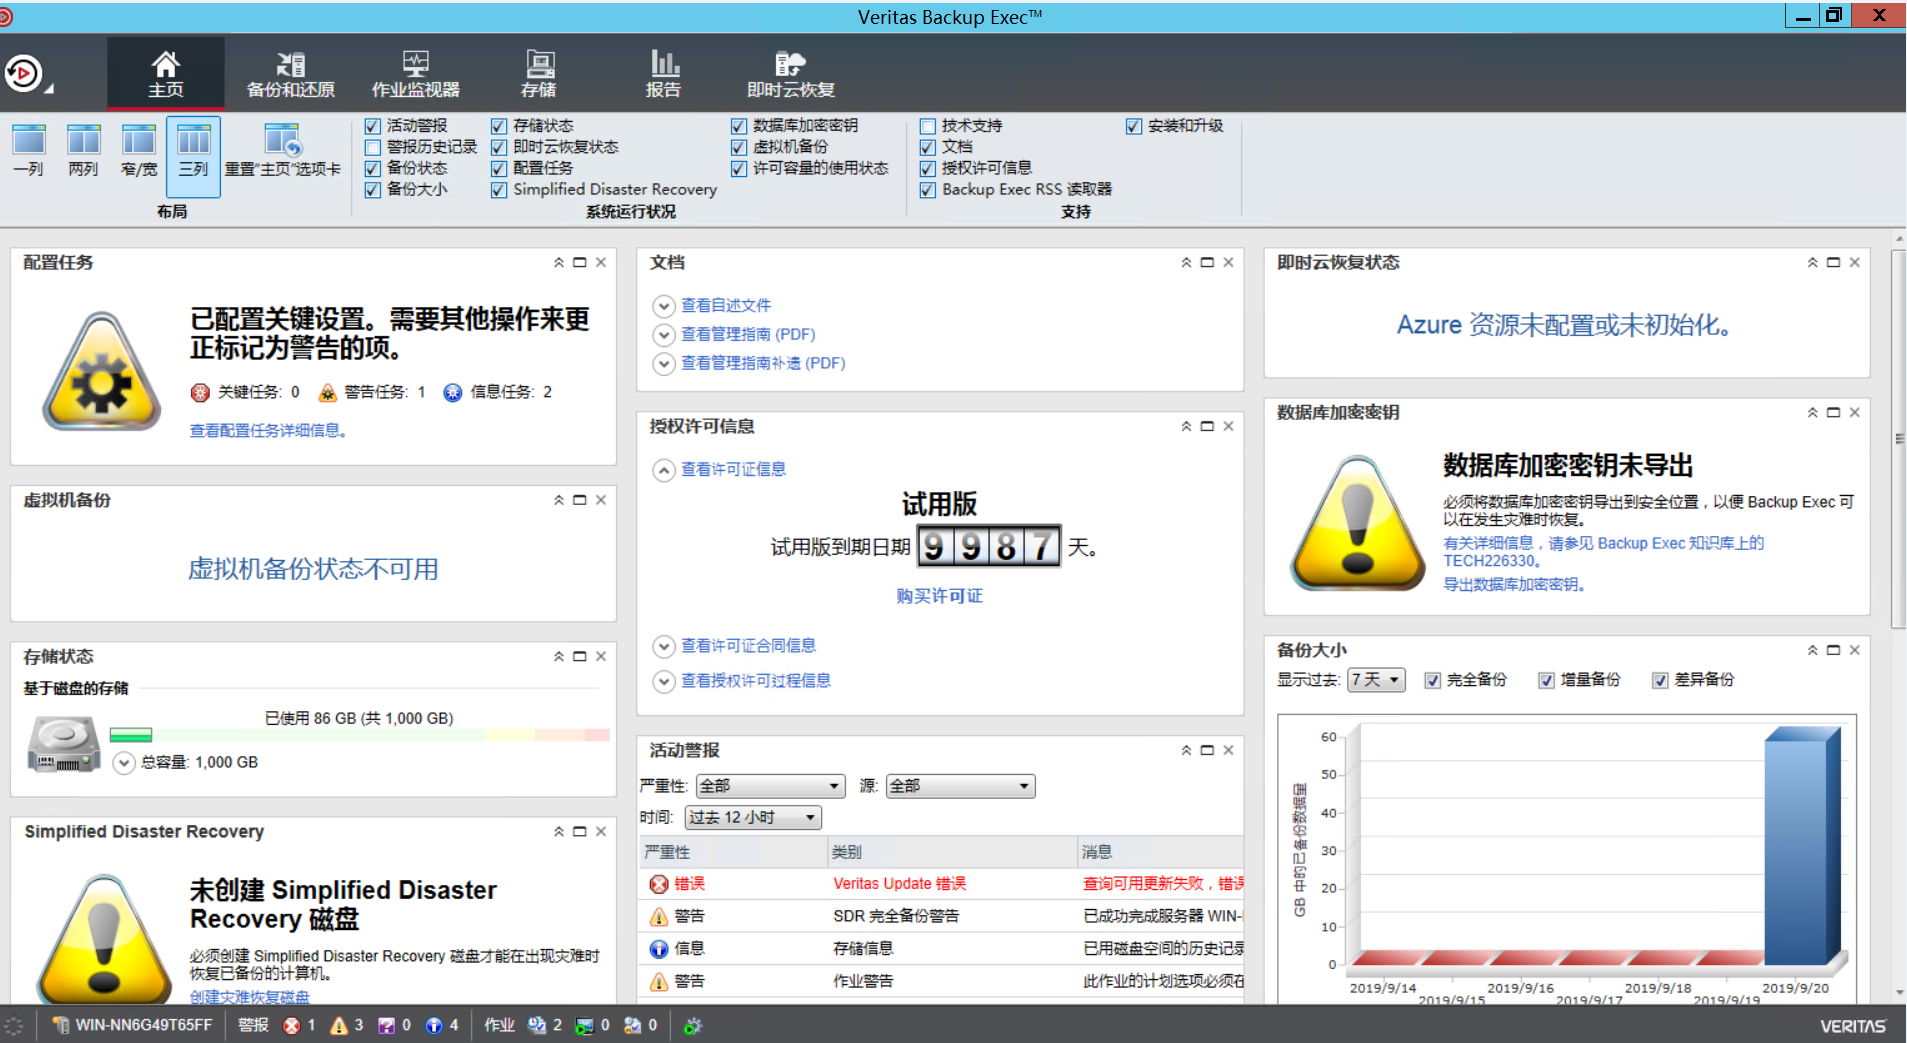Open the Backup Exec application button menu

pyautogui.click(x=27, y=74)
